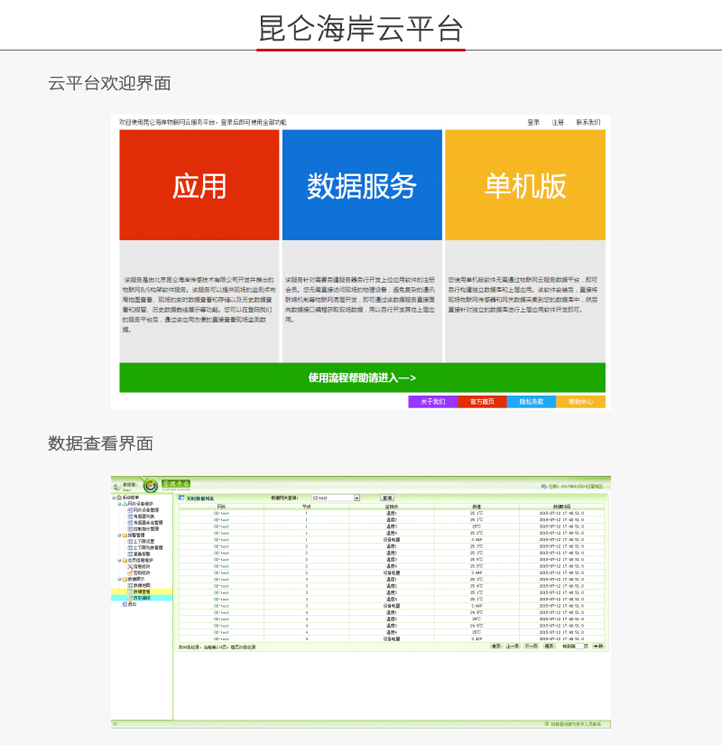Click the 退出 item at the tree bottom

click(129, 604)
